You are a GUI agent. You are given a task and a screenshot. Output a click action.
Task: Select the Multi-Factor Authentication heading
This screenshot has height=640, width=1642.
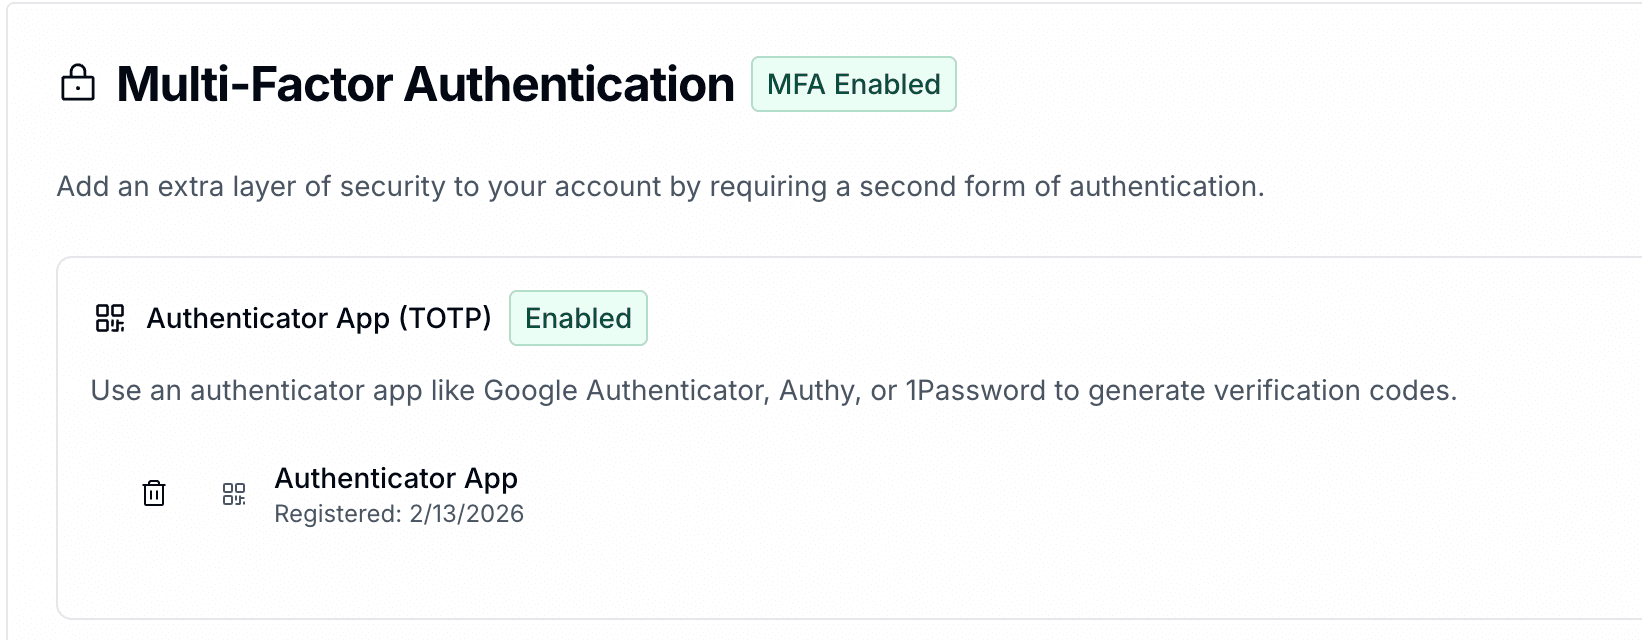coord(425,84)
